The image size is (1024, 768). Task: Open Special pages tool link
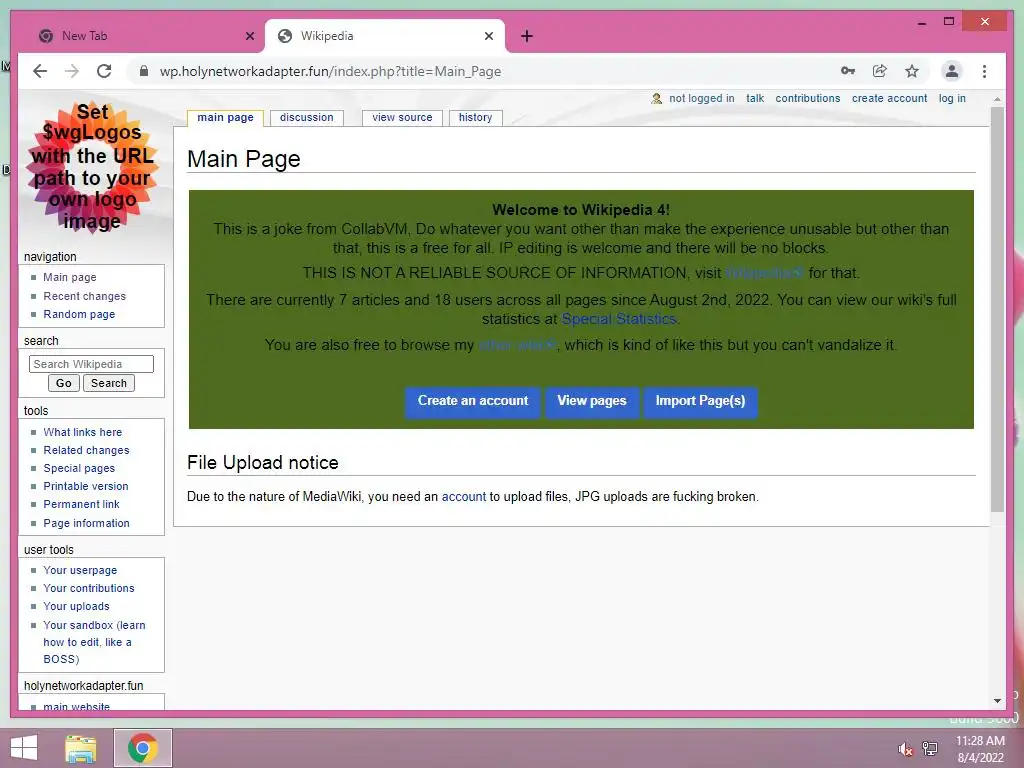79,468
